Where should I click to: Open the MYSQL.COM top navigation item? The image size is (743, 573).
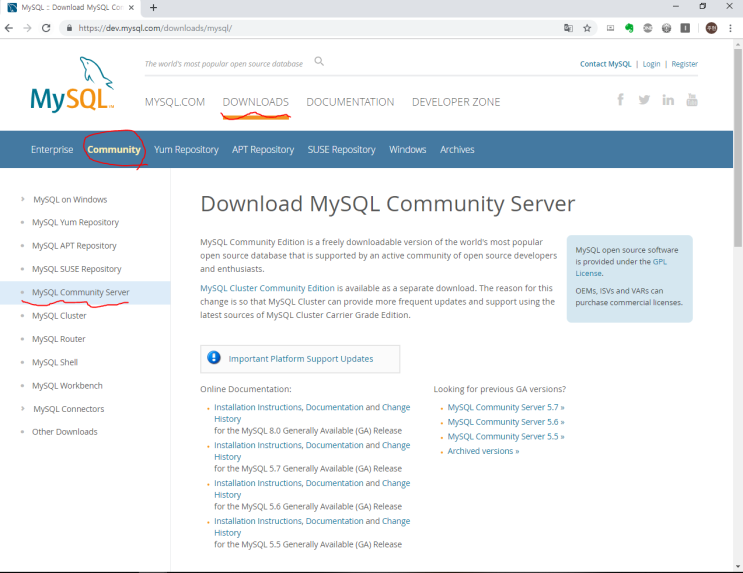pos(175,102)
